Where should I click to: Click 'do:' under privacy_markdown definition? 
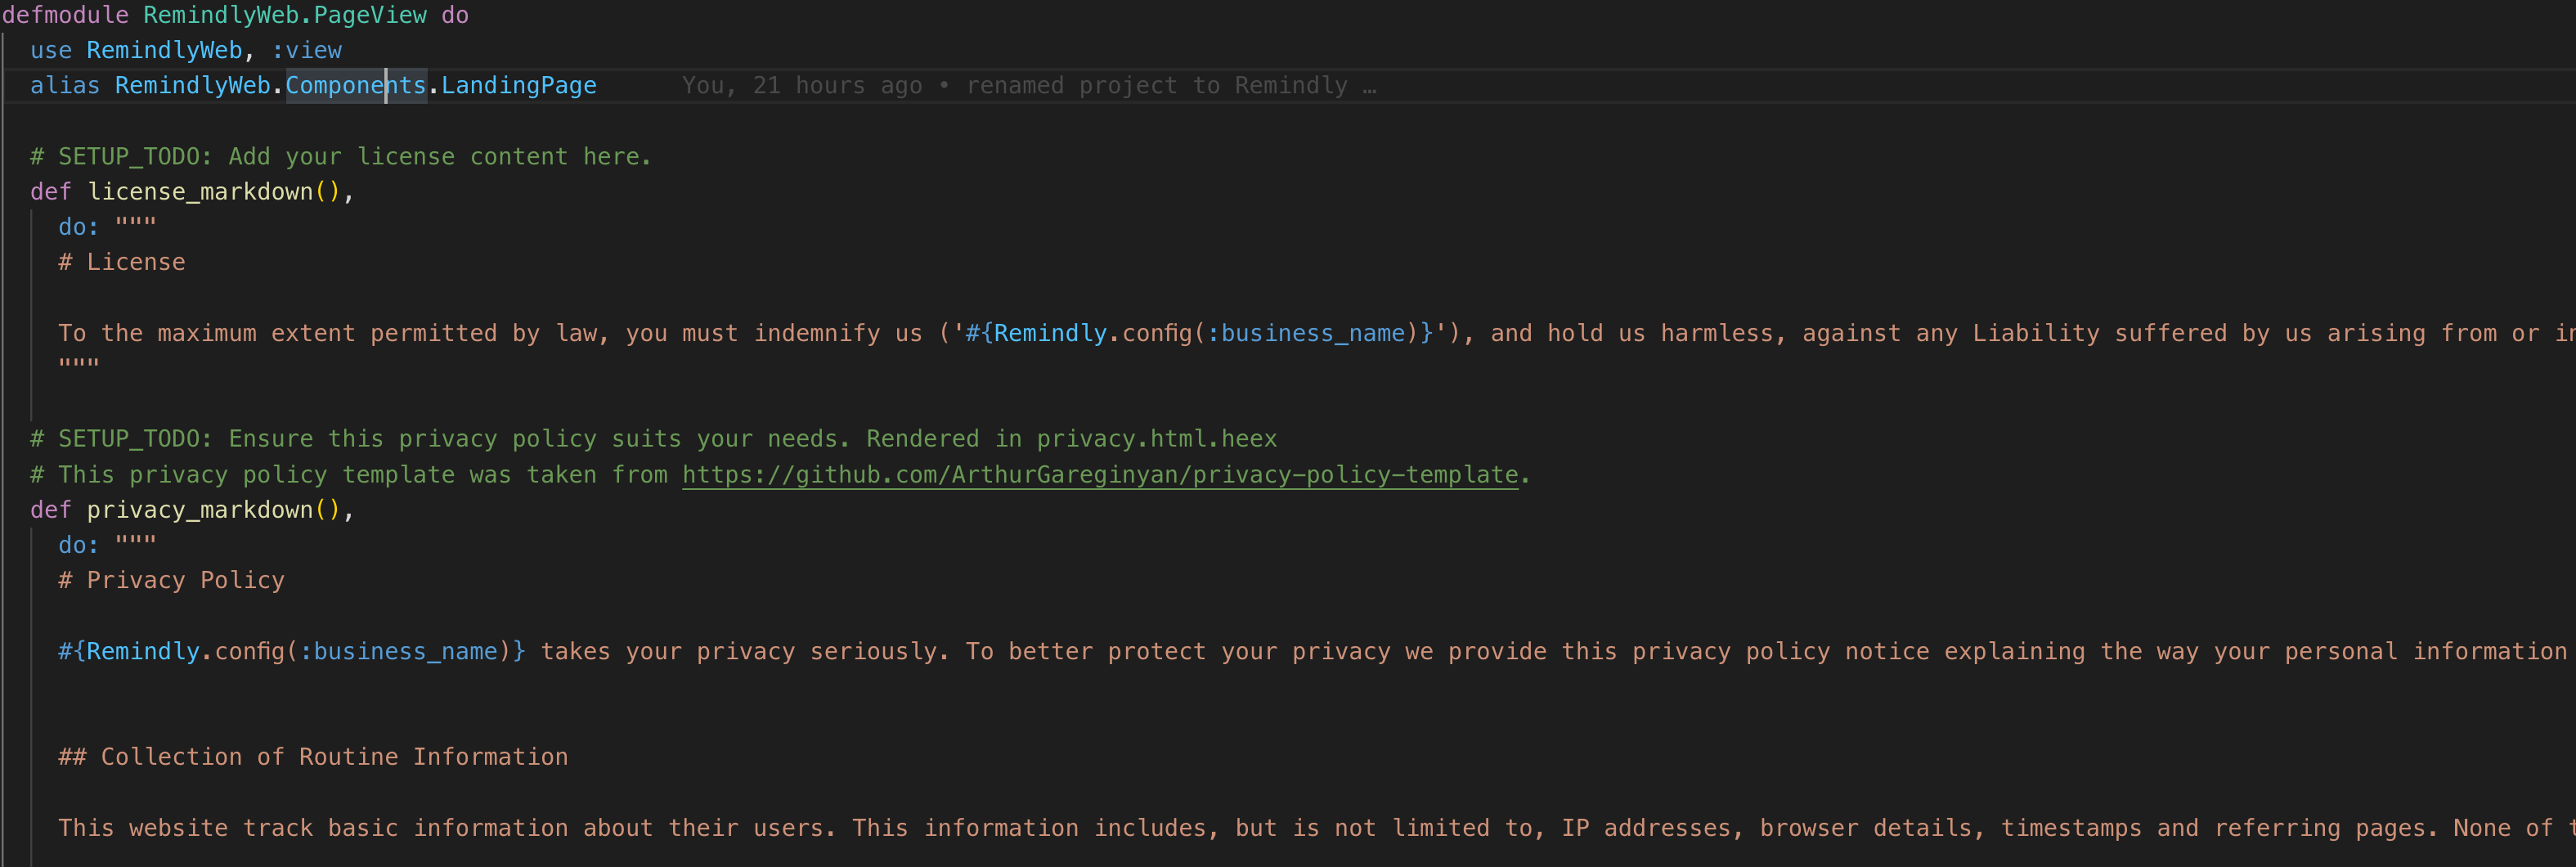click(79, 545)
